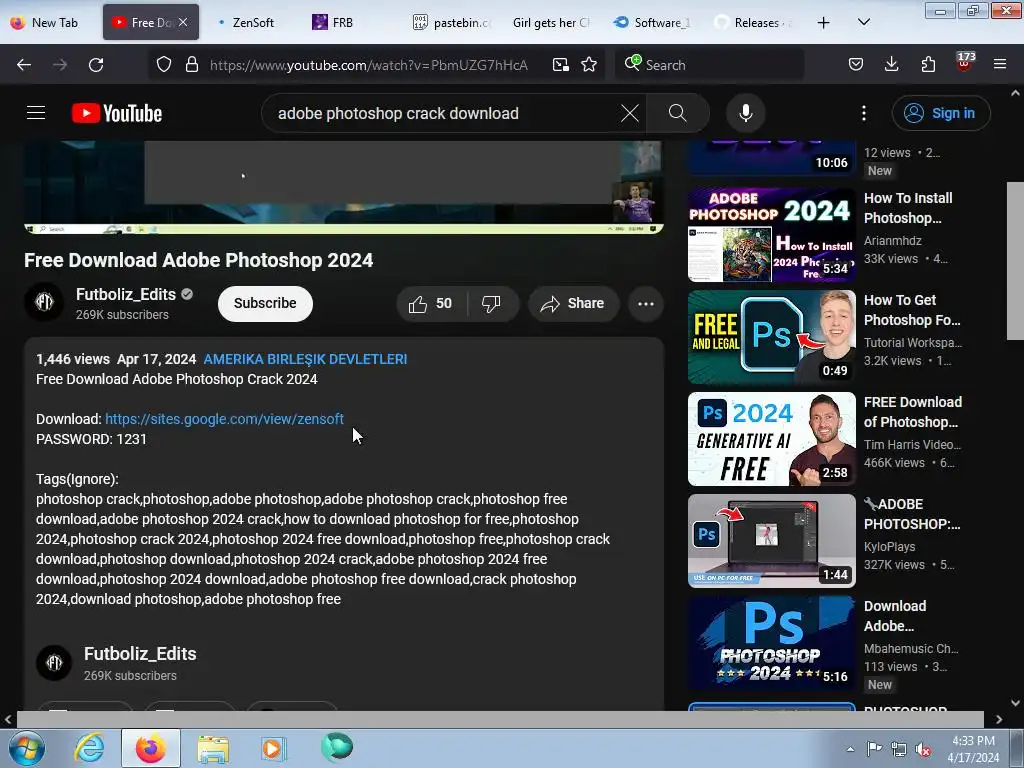1024x768 pixels.
Task: Launch Internet Explorer from taskbar
Action: point(89,748)
